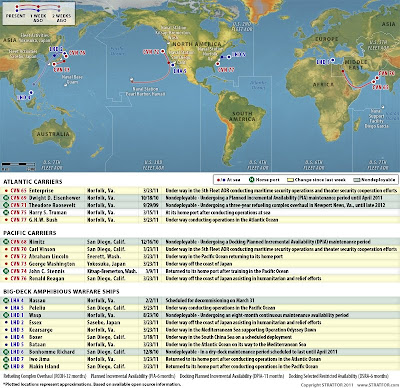Click the Atlantic Carriers section heading
400x388 pixels.
click(x=33, y=182)
